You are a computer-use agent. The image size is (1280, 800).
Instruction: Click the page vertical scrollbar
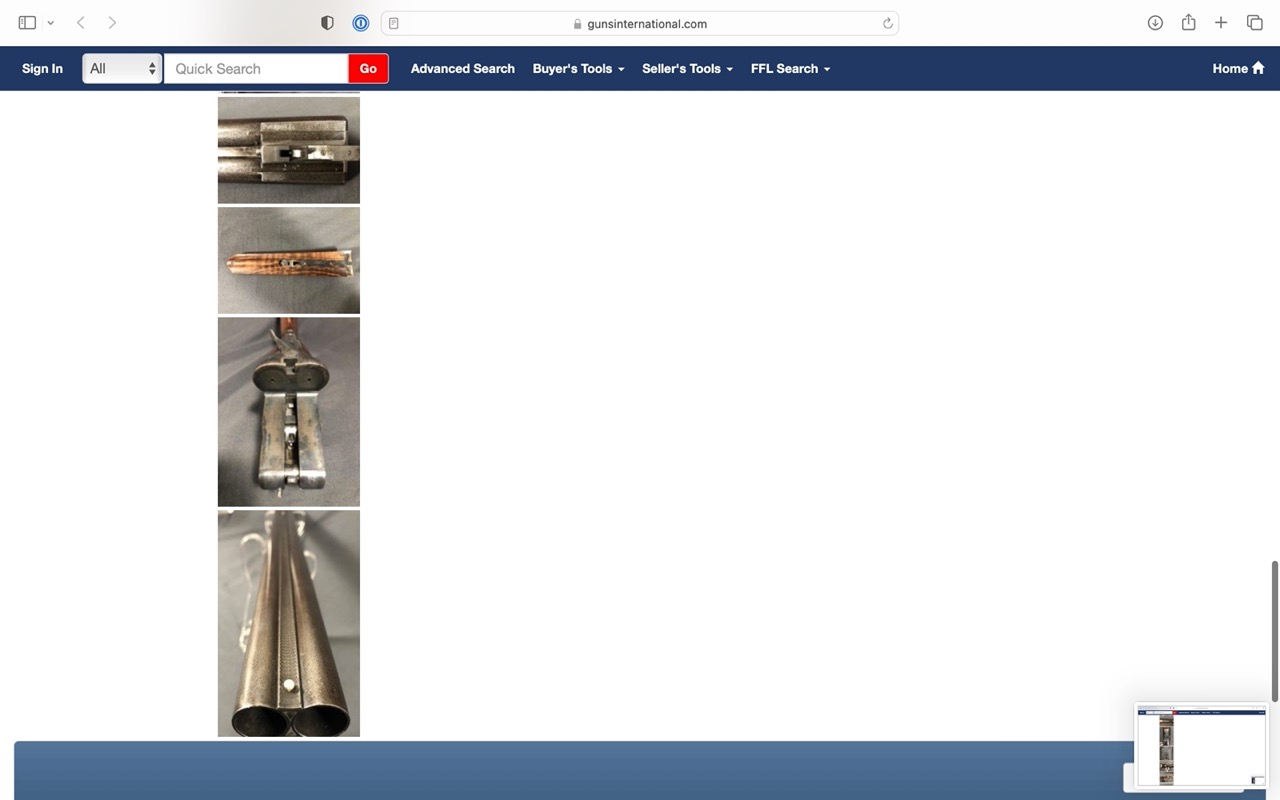point(1274,630)
